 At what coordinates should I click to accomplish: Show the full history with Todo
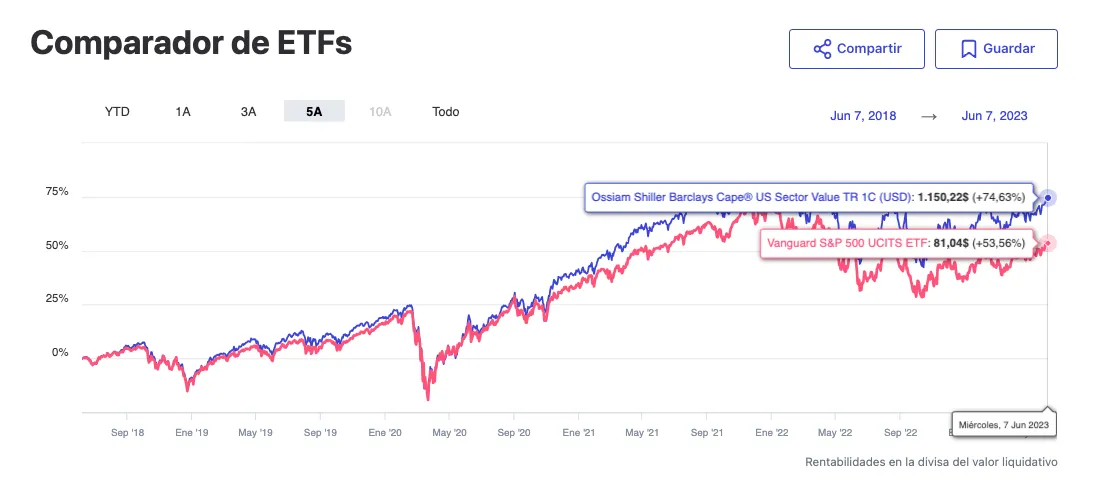coord(446,112)
